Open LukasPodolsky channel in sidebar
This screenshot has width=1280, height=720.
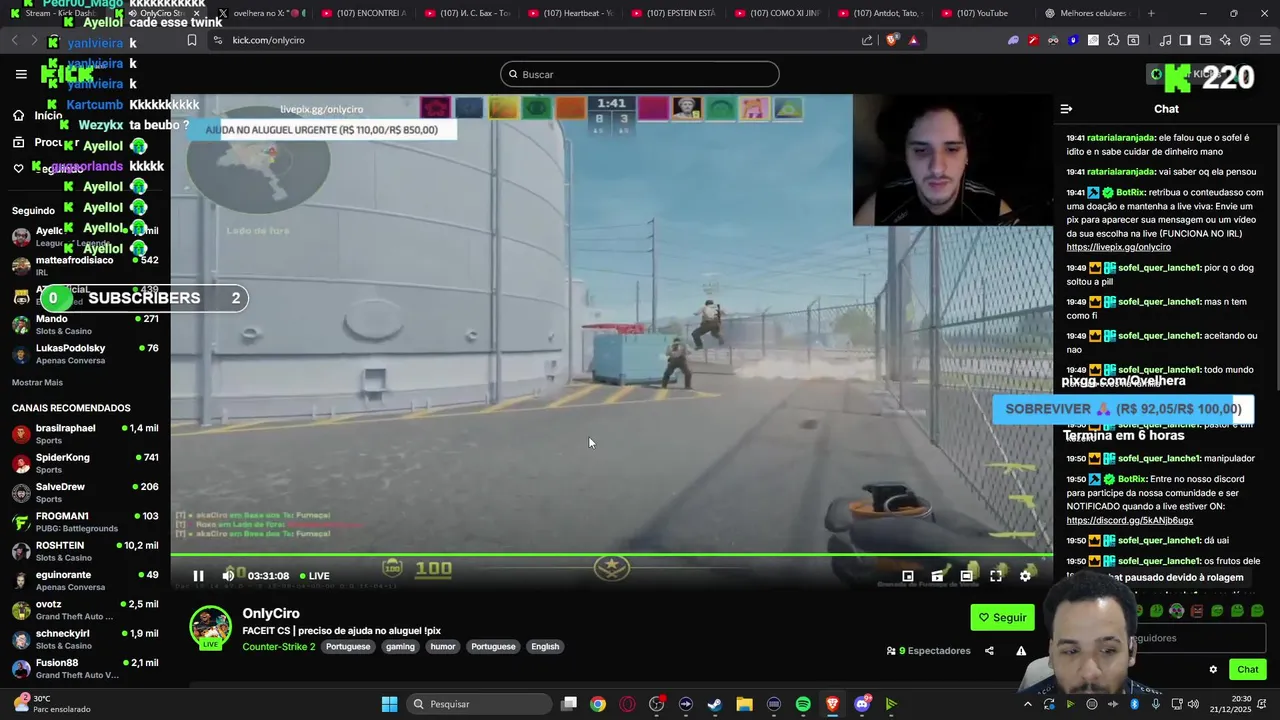click(x=85, y=354)
